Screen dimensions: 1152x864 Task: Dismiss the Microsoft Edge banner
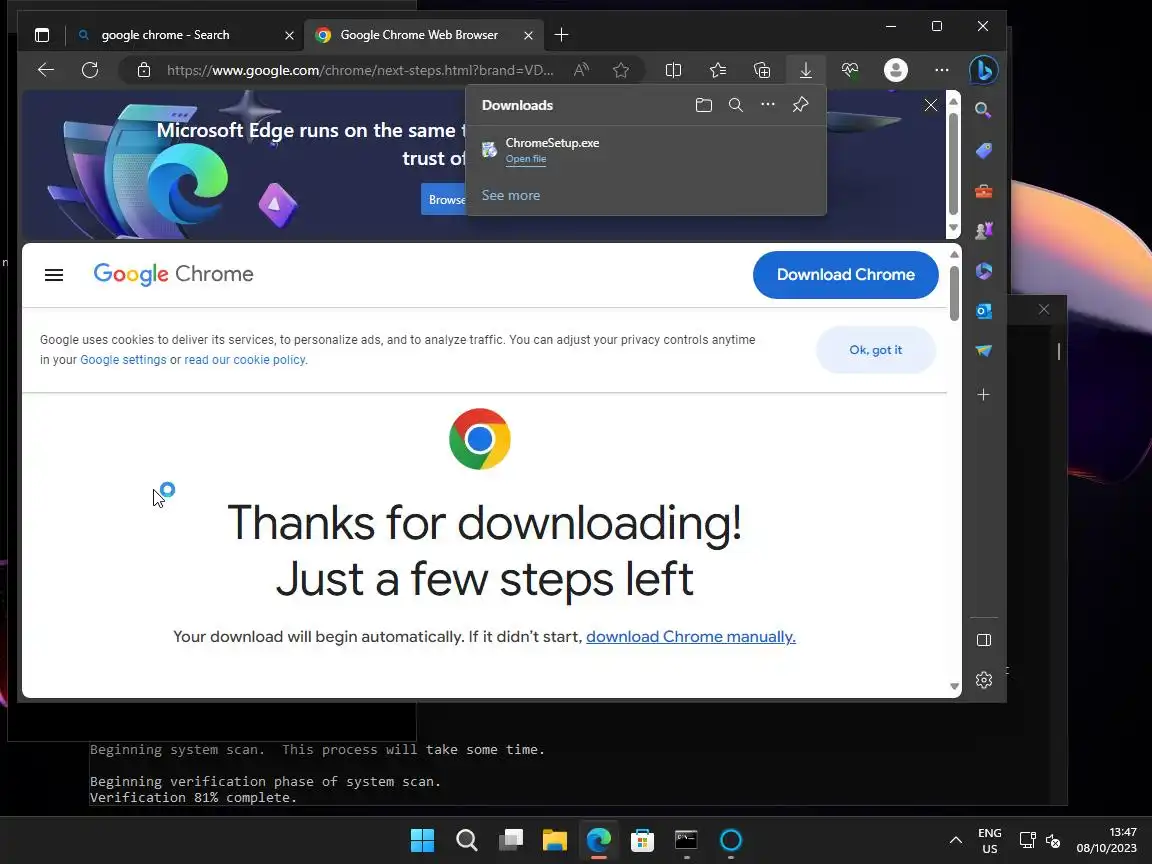point(930,105)
